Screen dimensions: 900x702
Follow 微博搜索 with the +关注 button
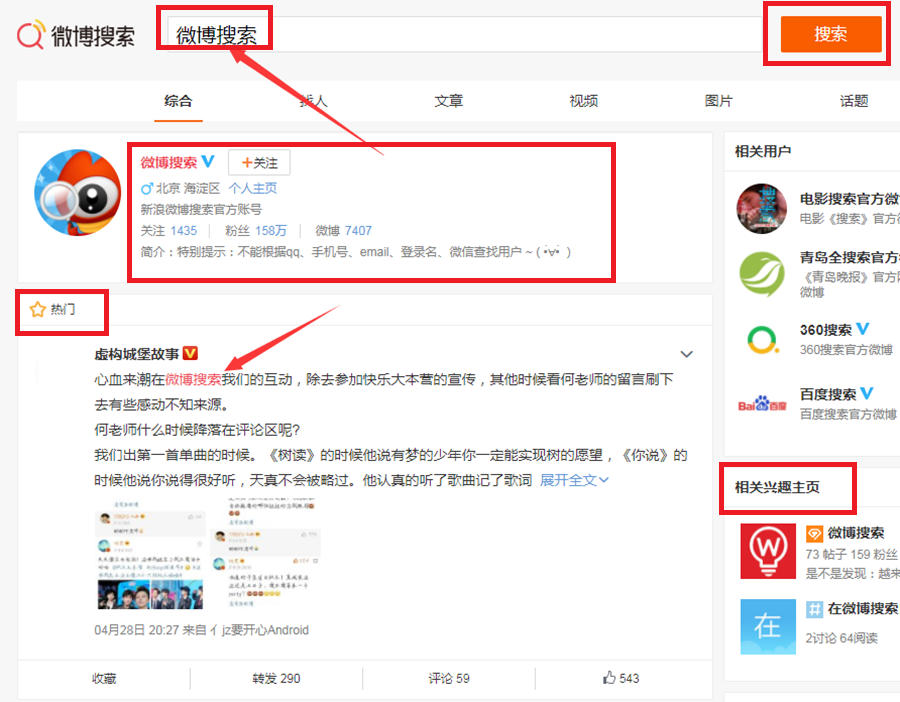(259, 162)
